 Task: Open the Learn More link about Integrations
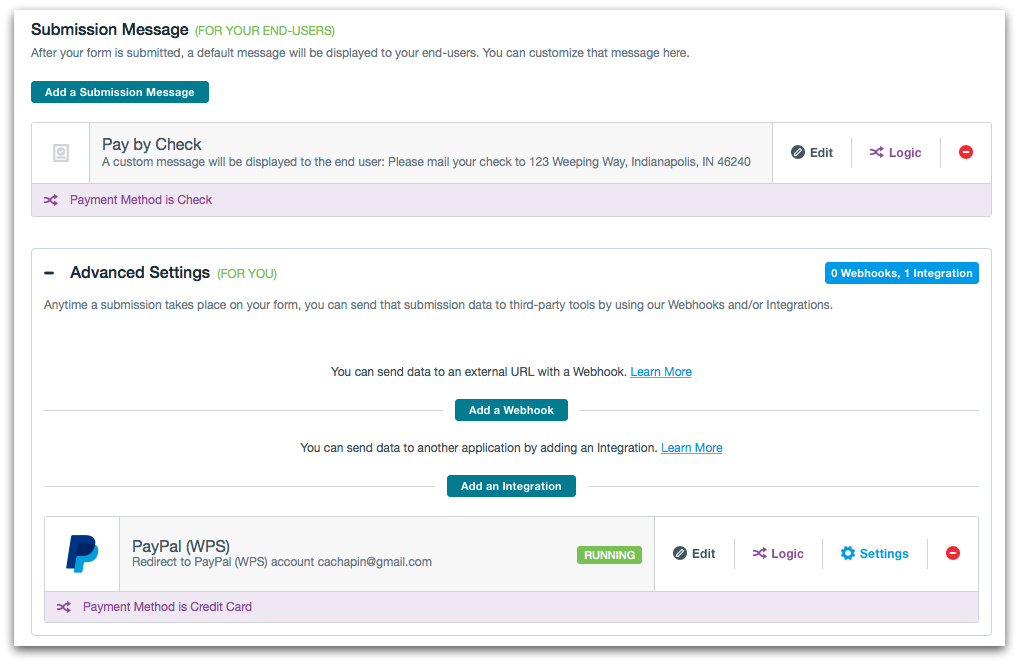coord(691,448)
